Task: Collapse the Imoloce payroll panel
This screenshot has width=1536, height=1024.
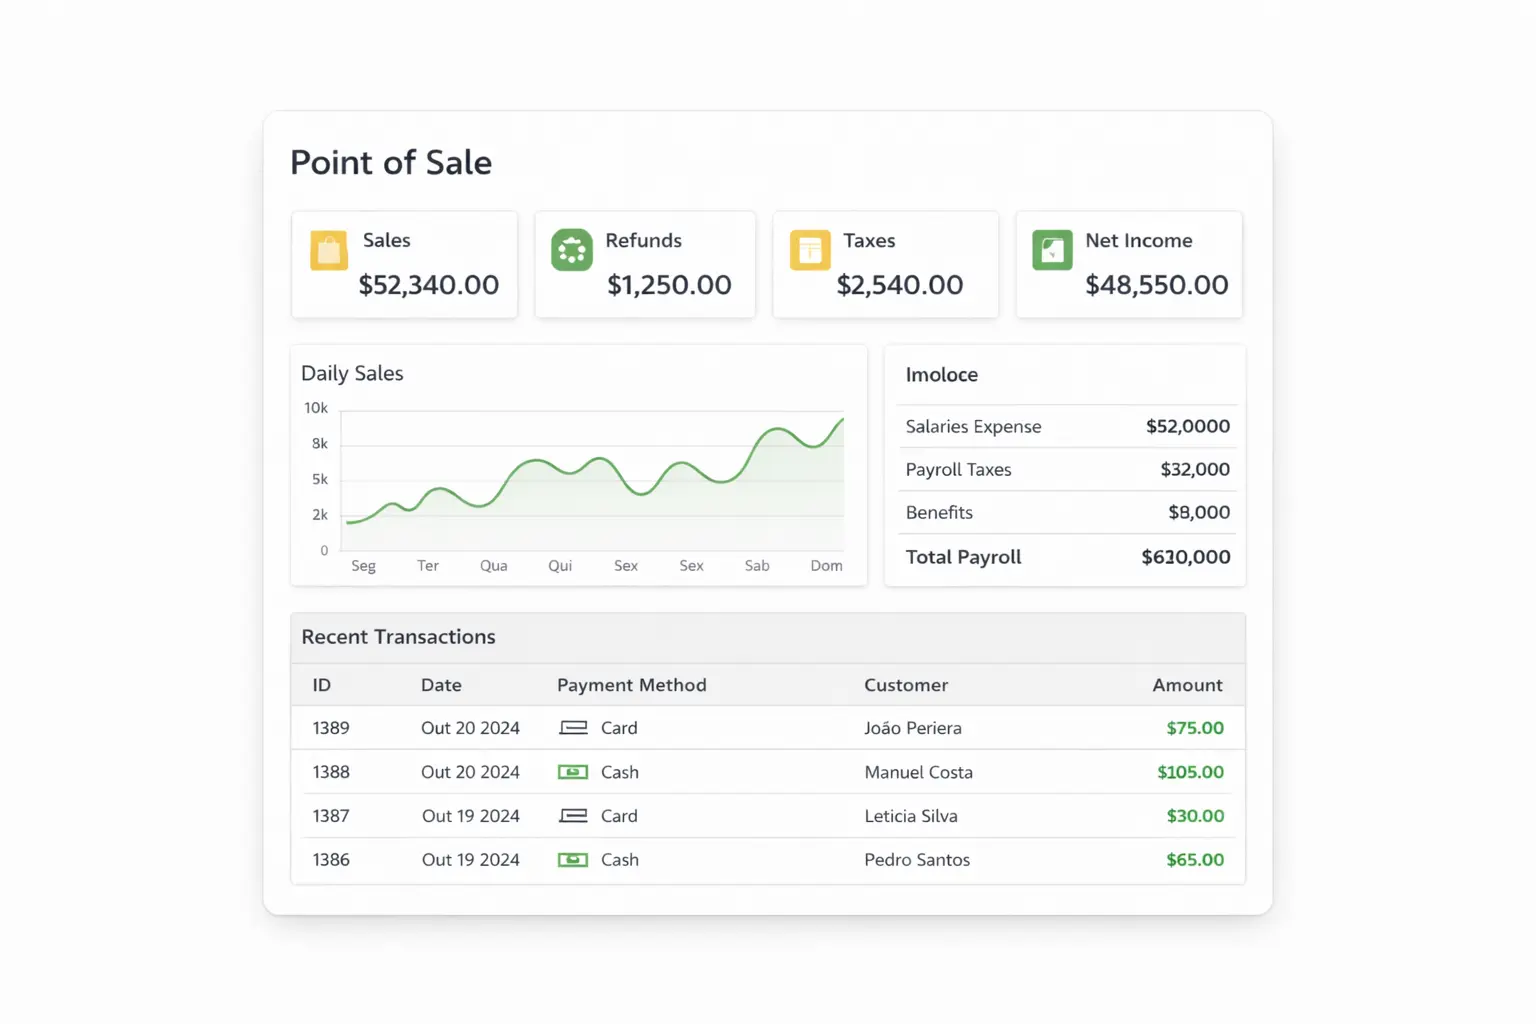Action: pos(942,374)
